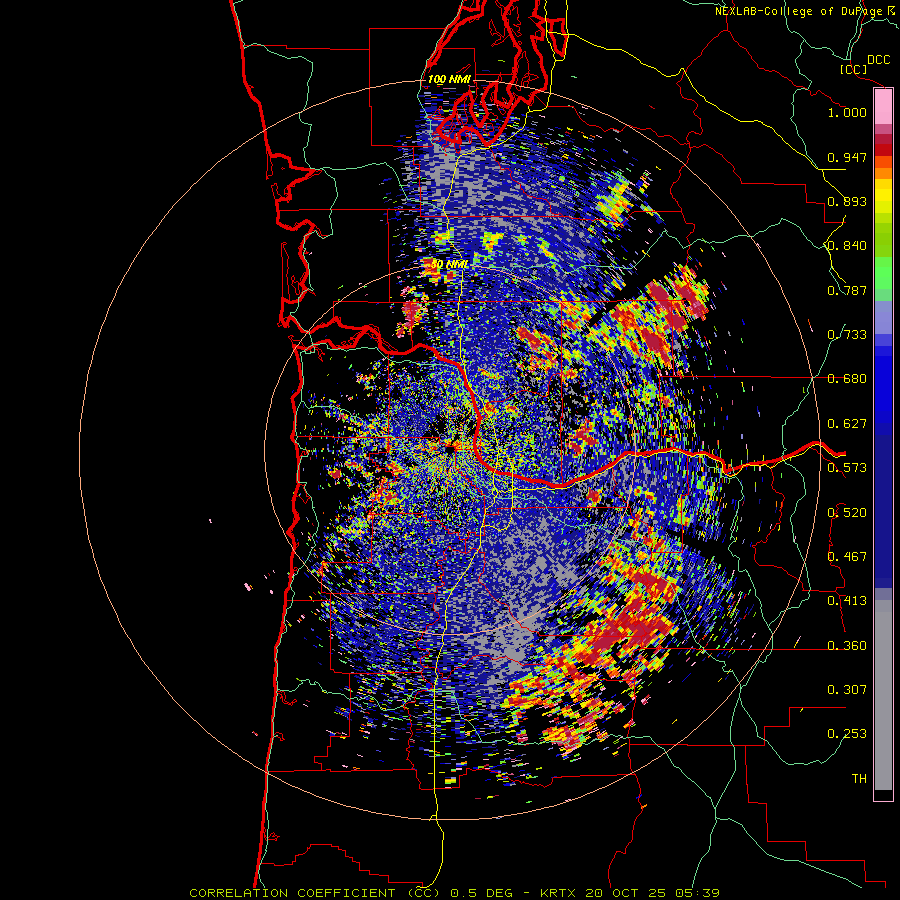Click the 100 NMI range ring label
This screenshot has height=900, width=900.
[449, 79]
